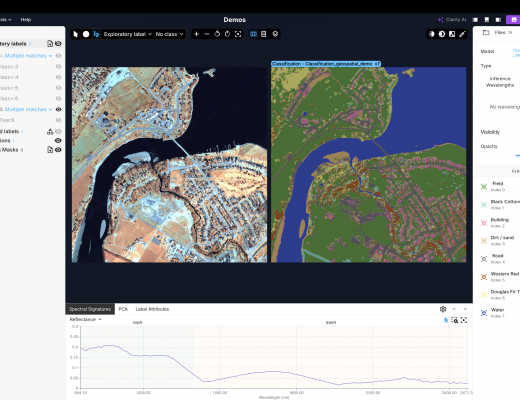Click the spectral signature line chart
Screen dimensions: 520x400
pos(274,357)
